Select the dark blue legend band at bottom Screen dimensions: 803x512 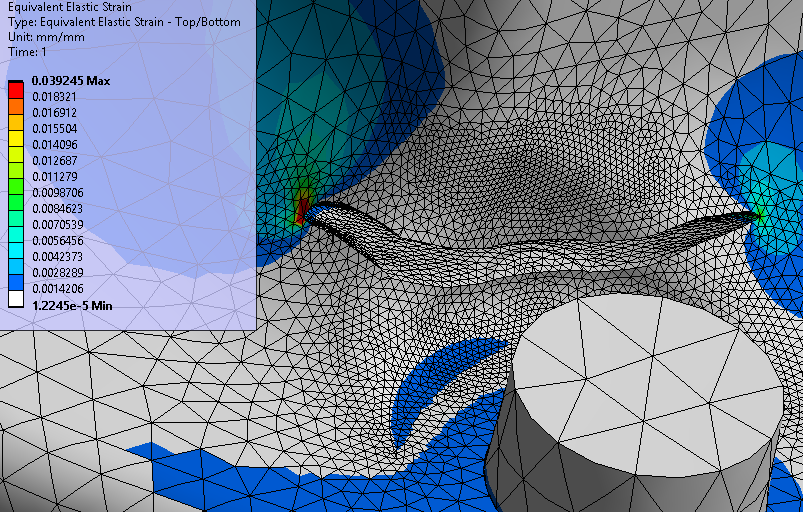15,288
